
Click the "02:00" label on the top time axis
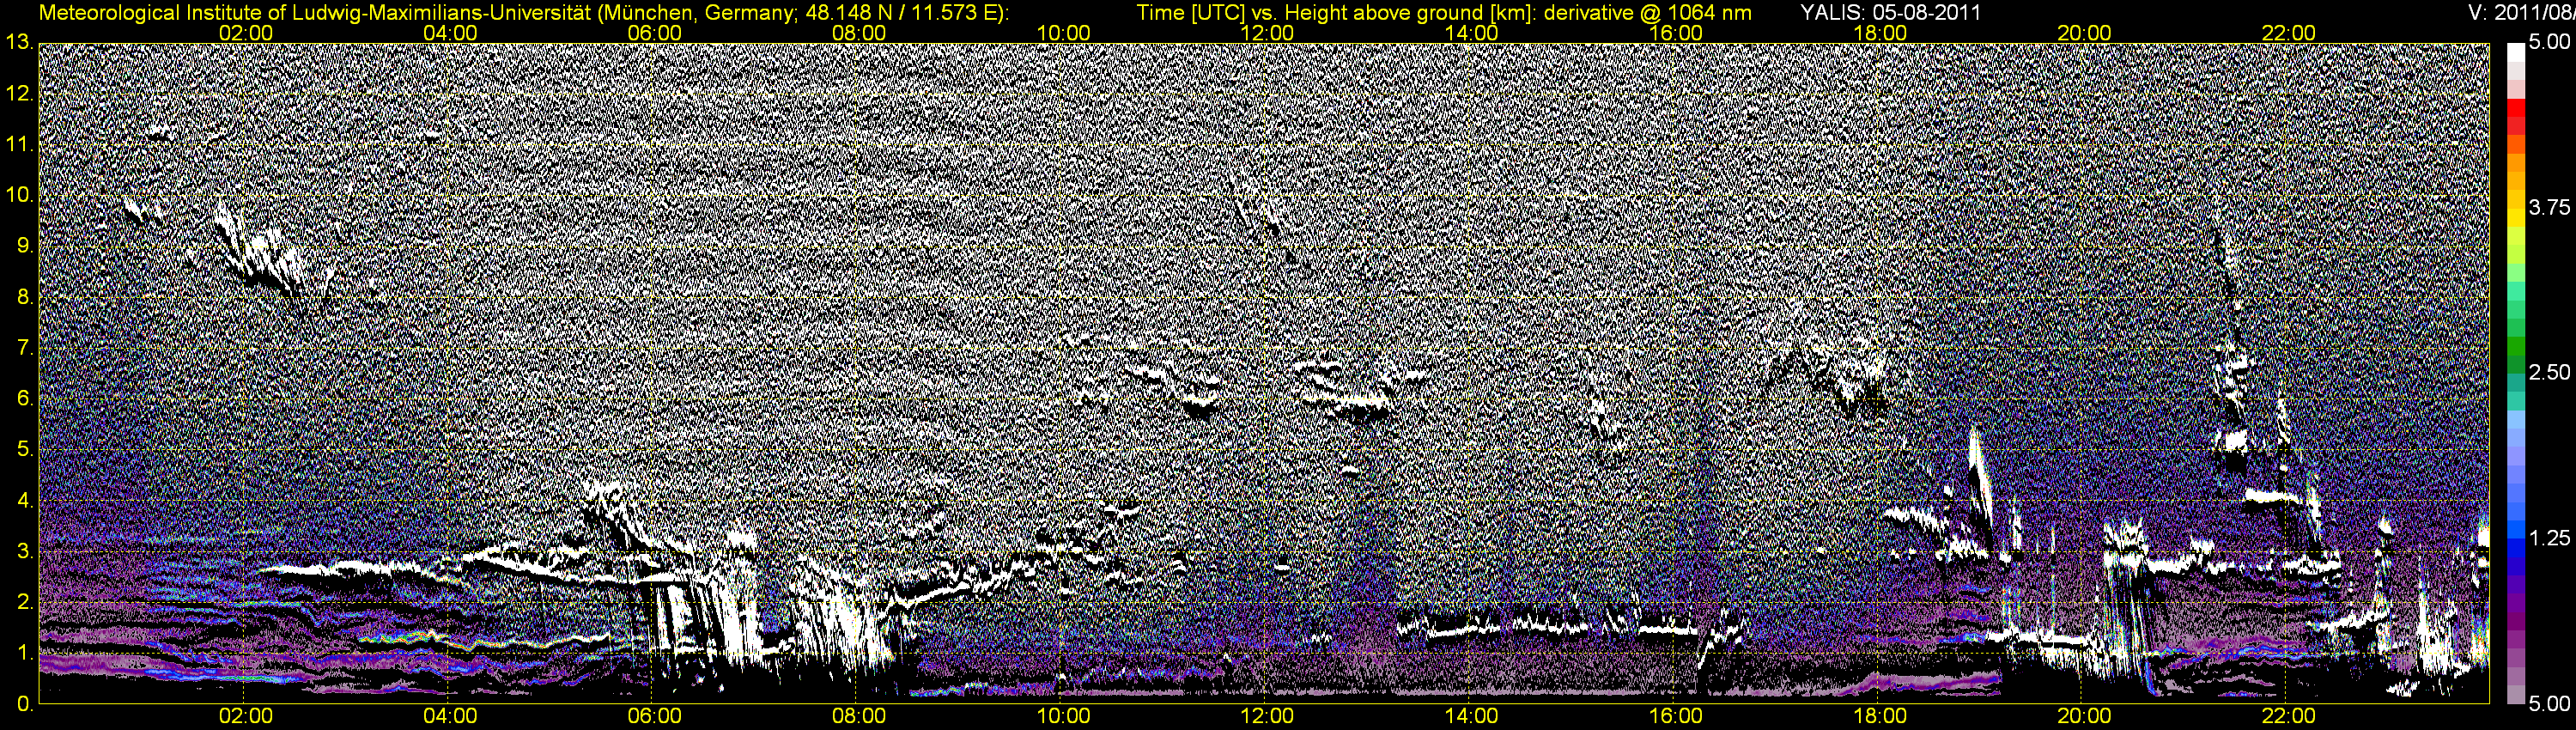(x=246, y=33)
